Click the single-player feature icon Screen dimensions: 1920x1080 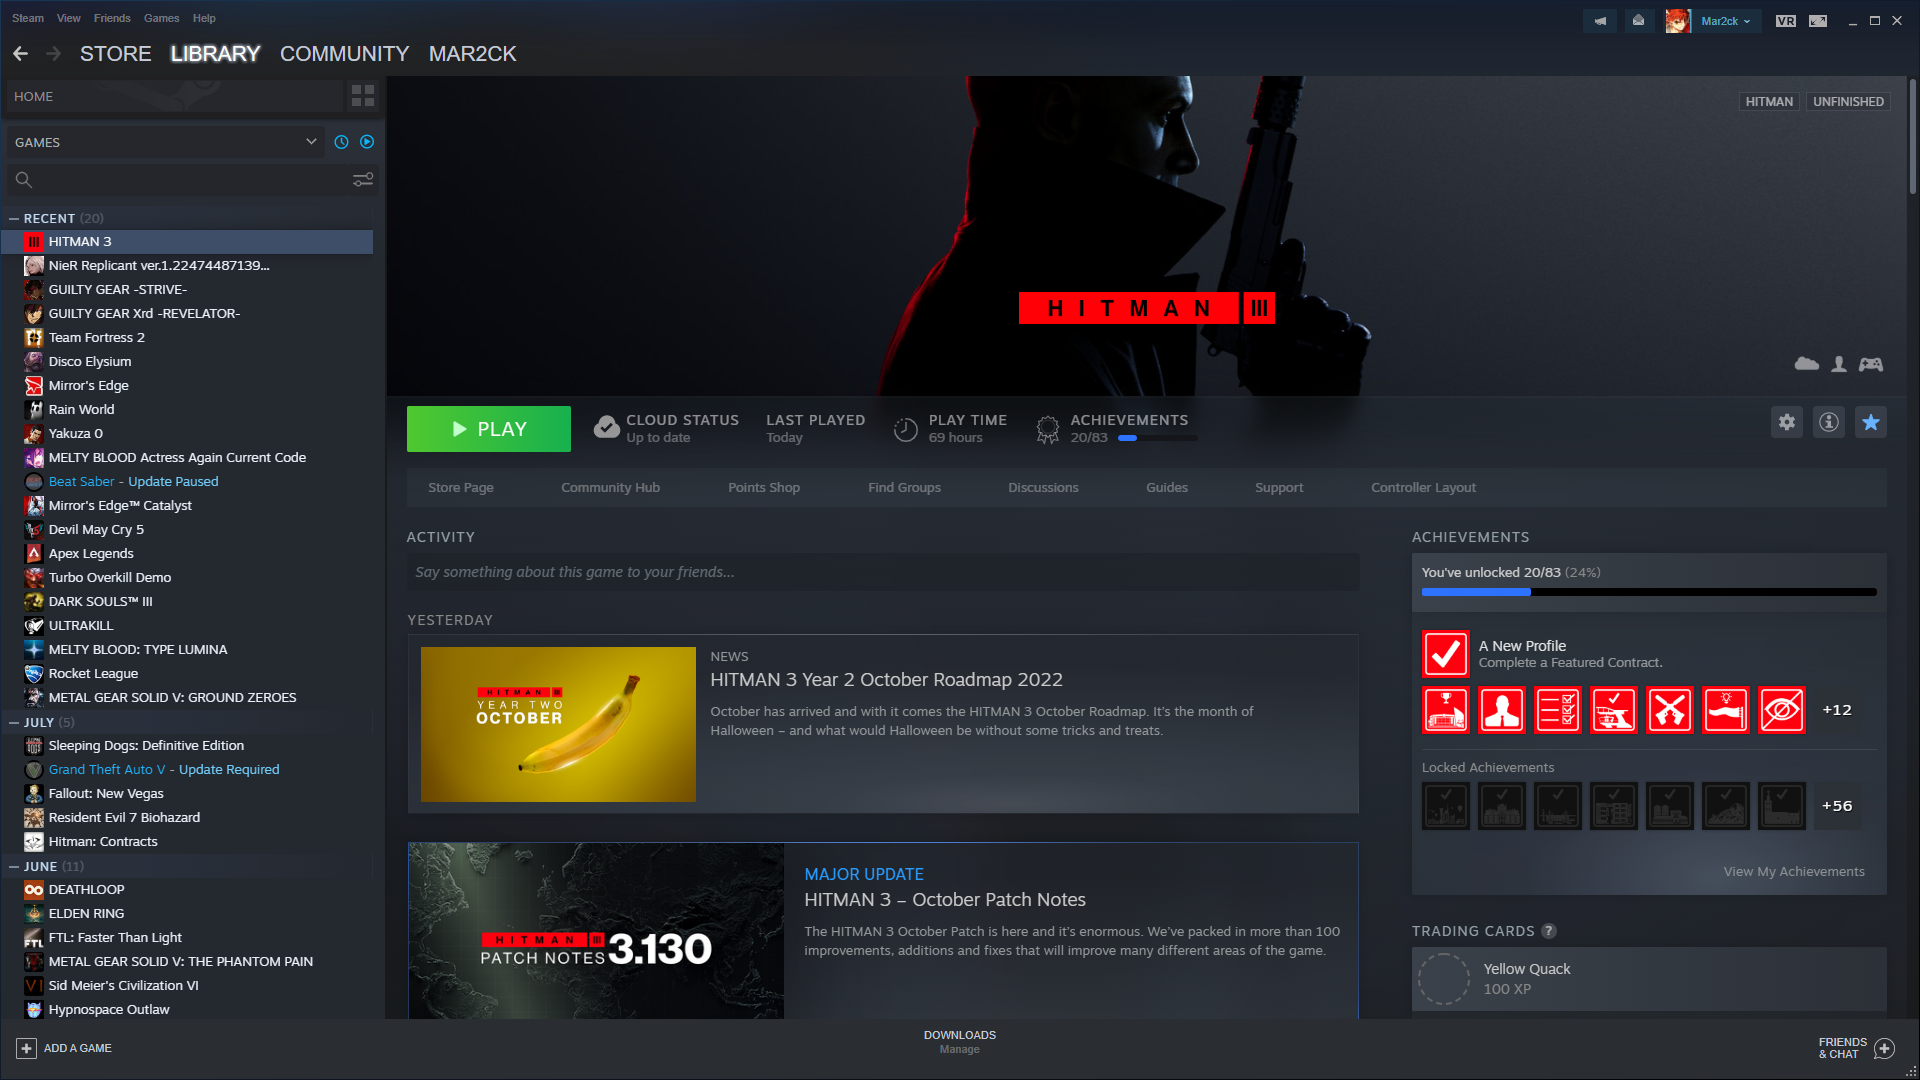coord(1839,364)
